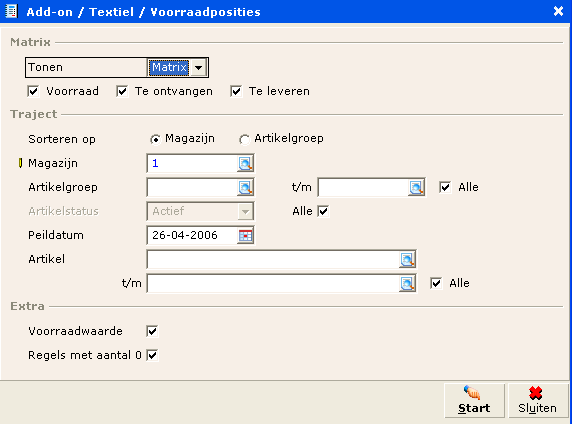The image size is (572, 424).
Task: Expand the Artikelstatus Actief dropdown
Action: (246, 212)
